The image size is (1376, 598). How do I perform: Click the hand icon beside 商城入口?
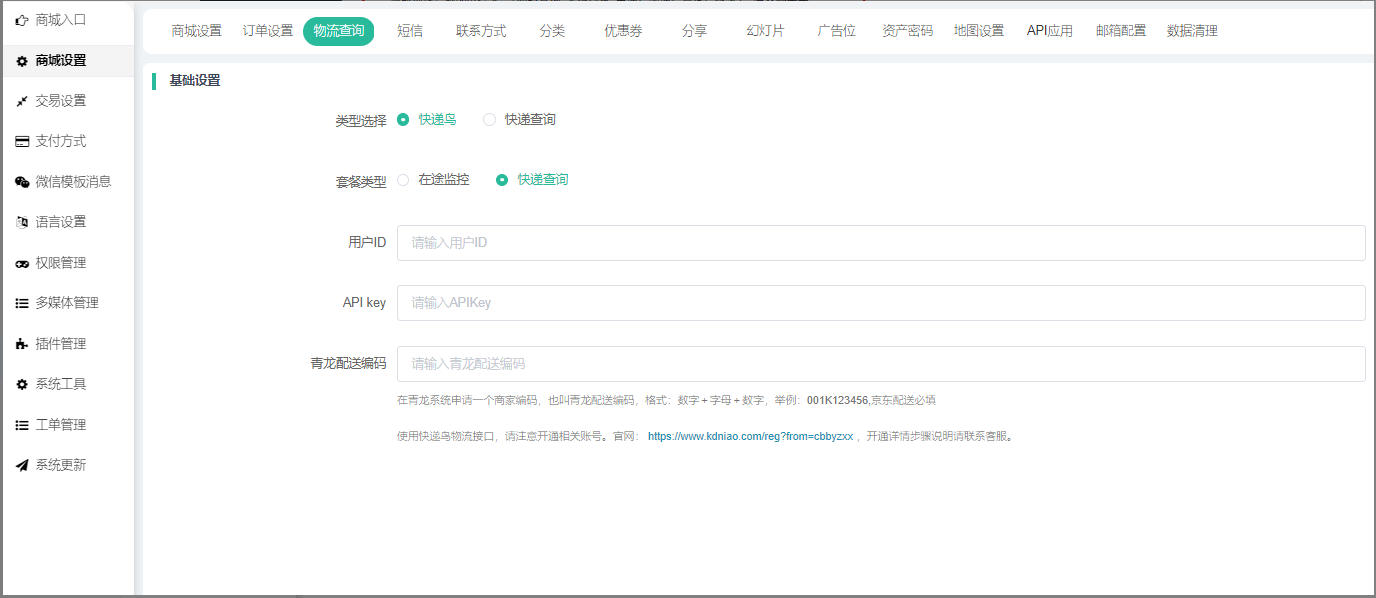[22, 20]
